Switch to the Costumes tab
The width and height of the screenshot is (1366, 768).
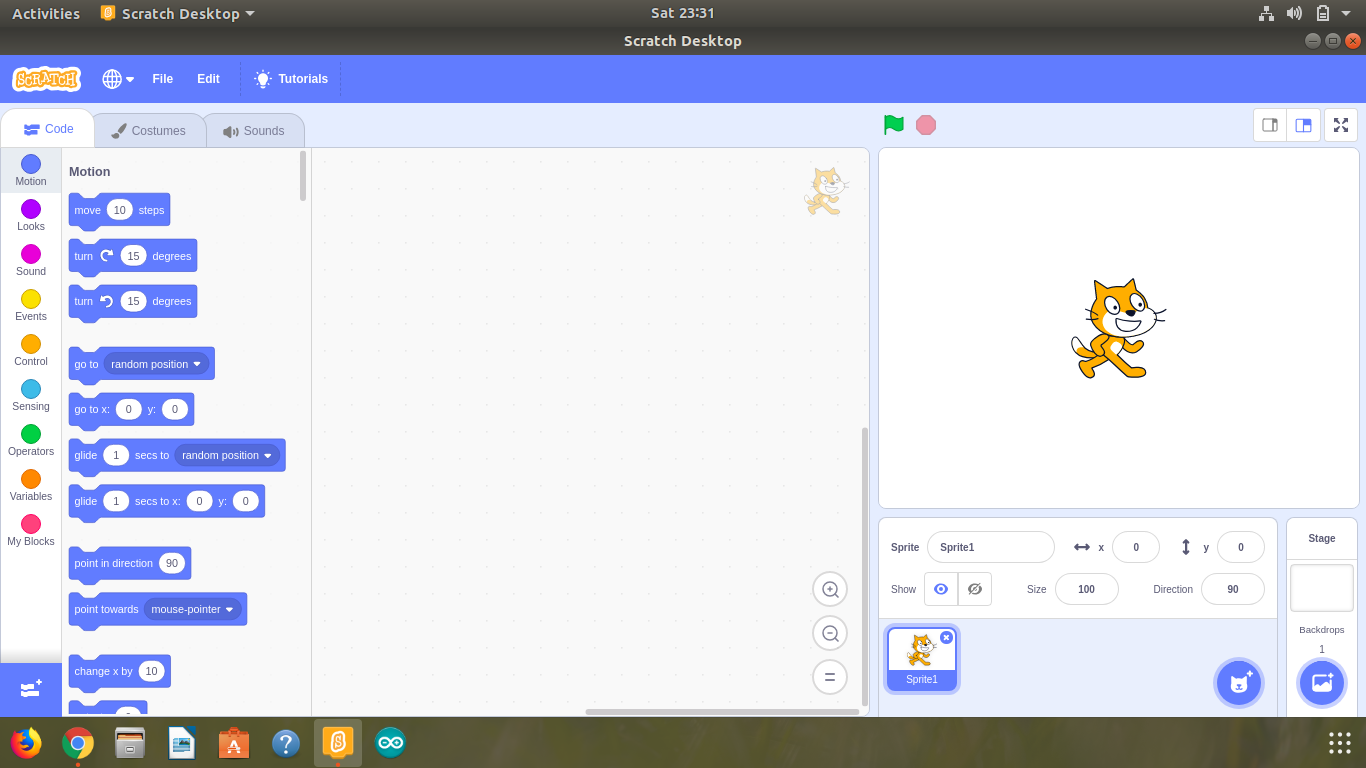pyautogui.click(x=149, y=131)
